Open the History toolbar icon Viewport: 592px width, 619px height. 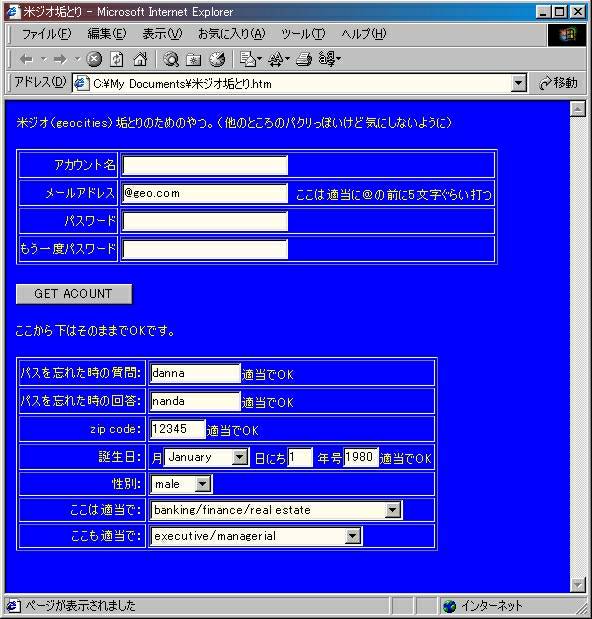217,60
